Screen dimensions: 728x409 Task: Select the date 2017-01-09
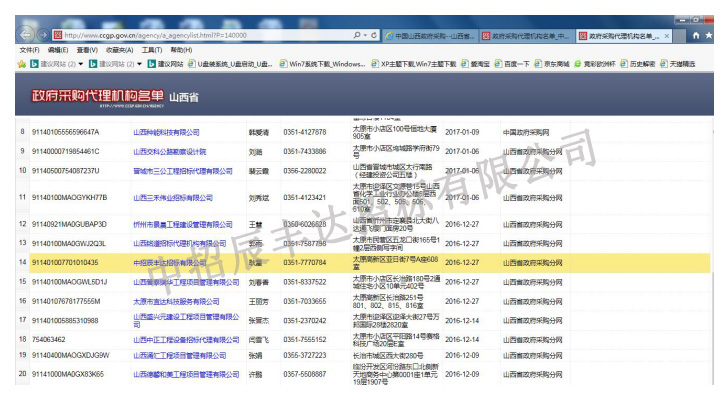pos(462,132)
